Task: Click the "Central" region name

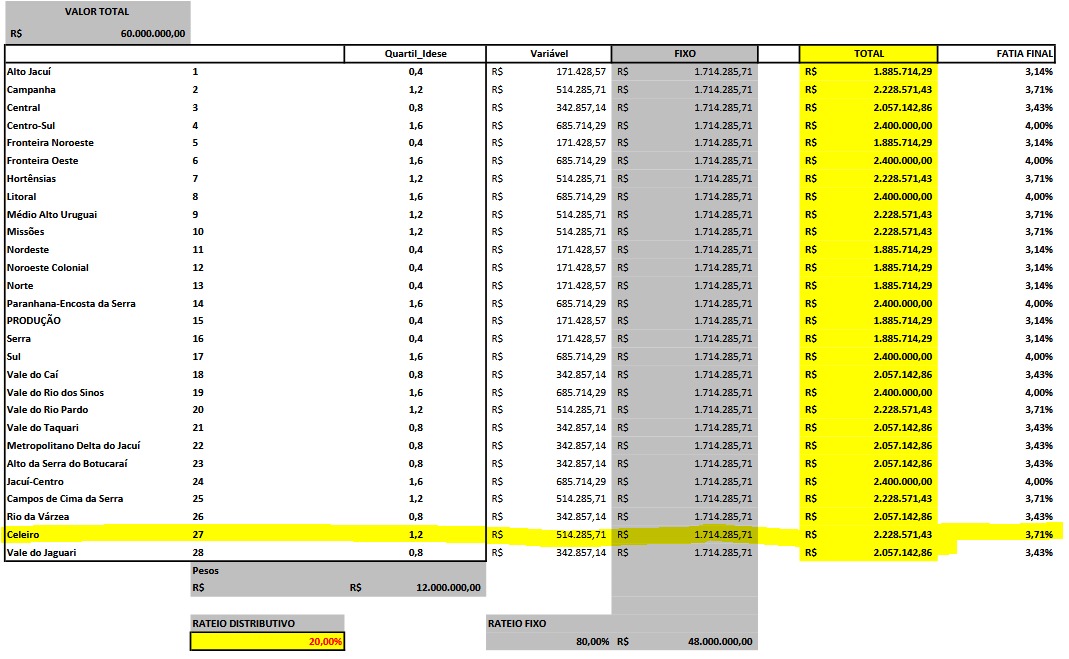Action: click(23, 108)
